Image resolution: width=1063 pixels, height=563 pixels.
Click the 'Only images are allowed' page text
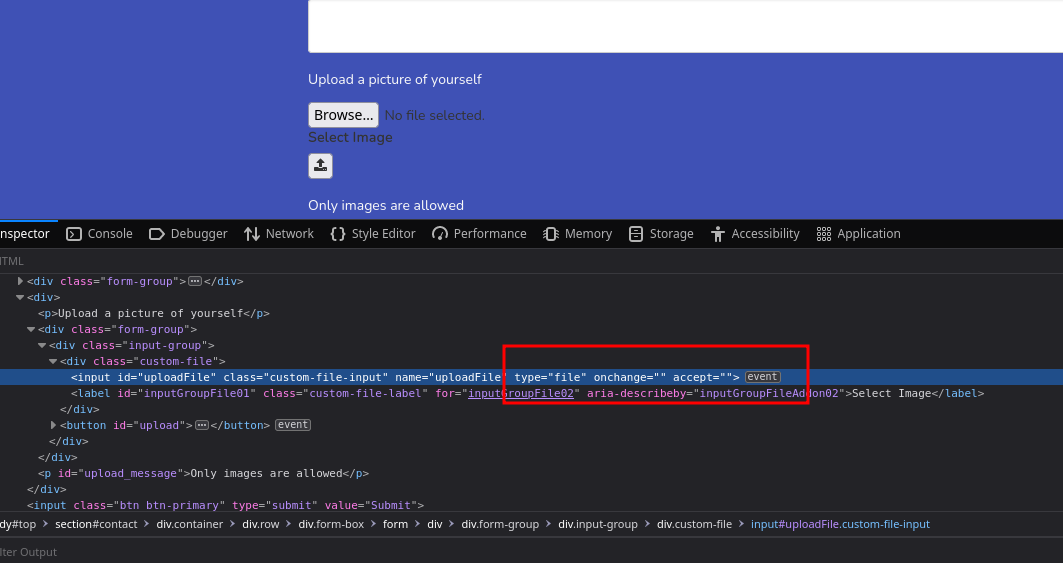(x=386, y=206)
